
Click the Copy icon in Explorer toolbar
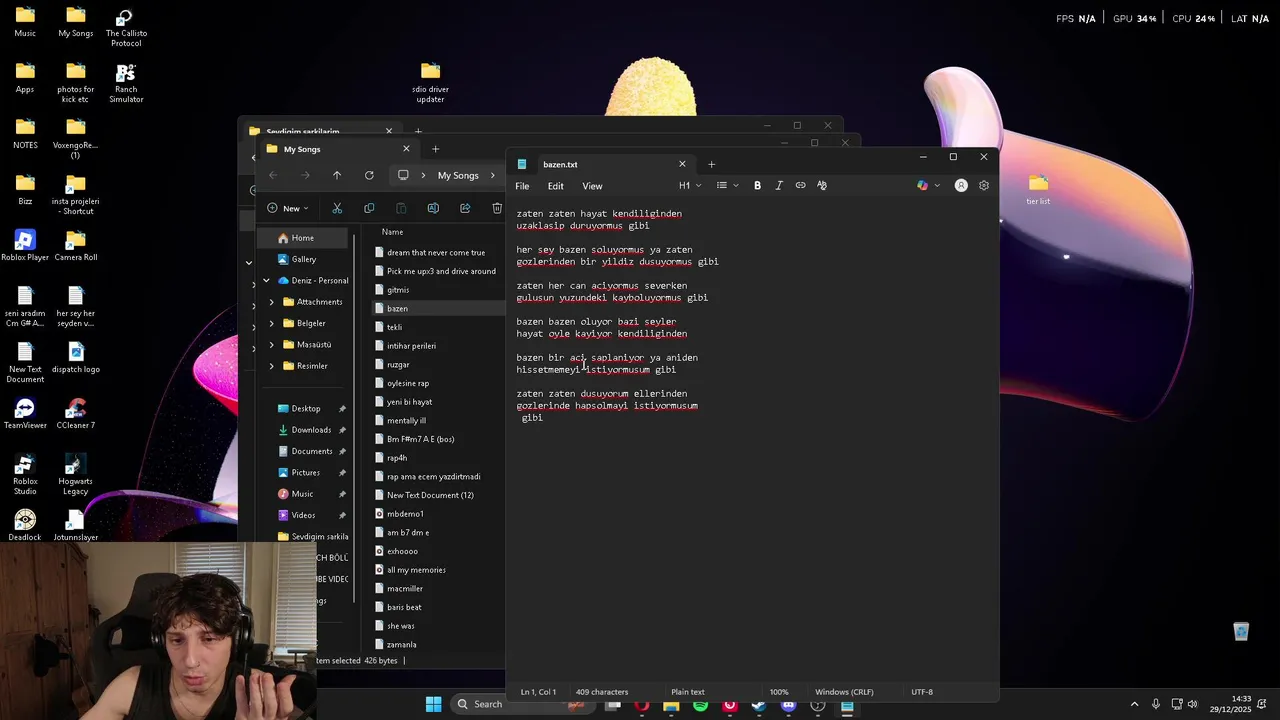pos(369,208)
